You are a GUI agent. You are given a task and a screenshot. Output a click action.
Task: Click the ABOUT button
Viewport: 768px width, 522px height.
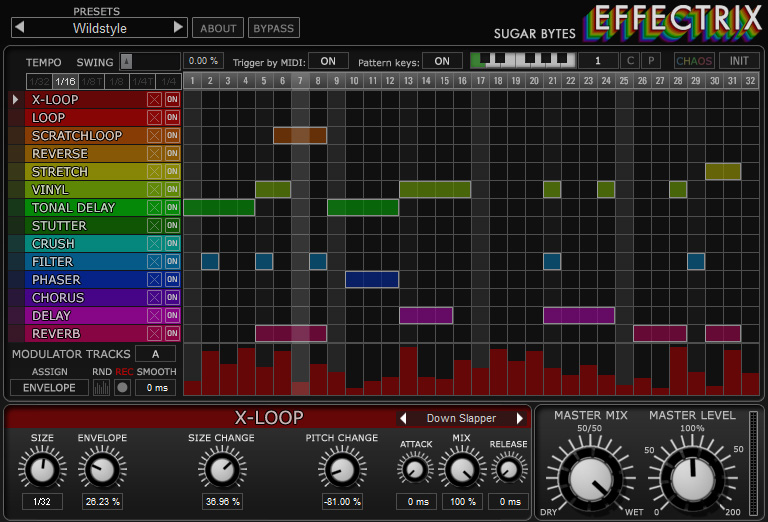pyautogui.click(x=217, y=28)
